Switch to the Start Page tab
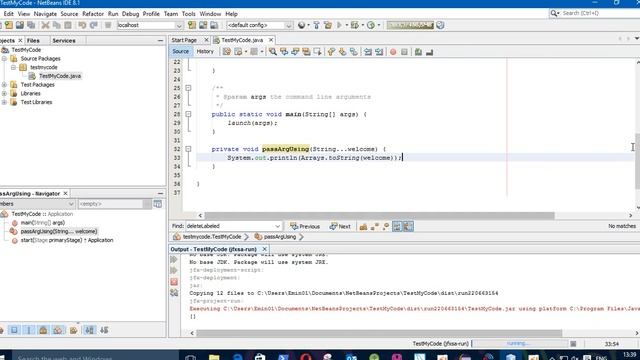This screenshot has height=360, width=640. coord(184,40)
